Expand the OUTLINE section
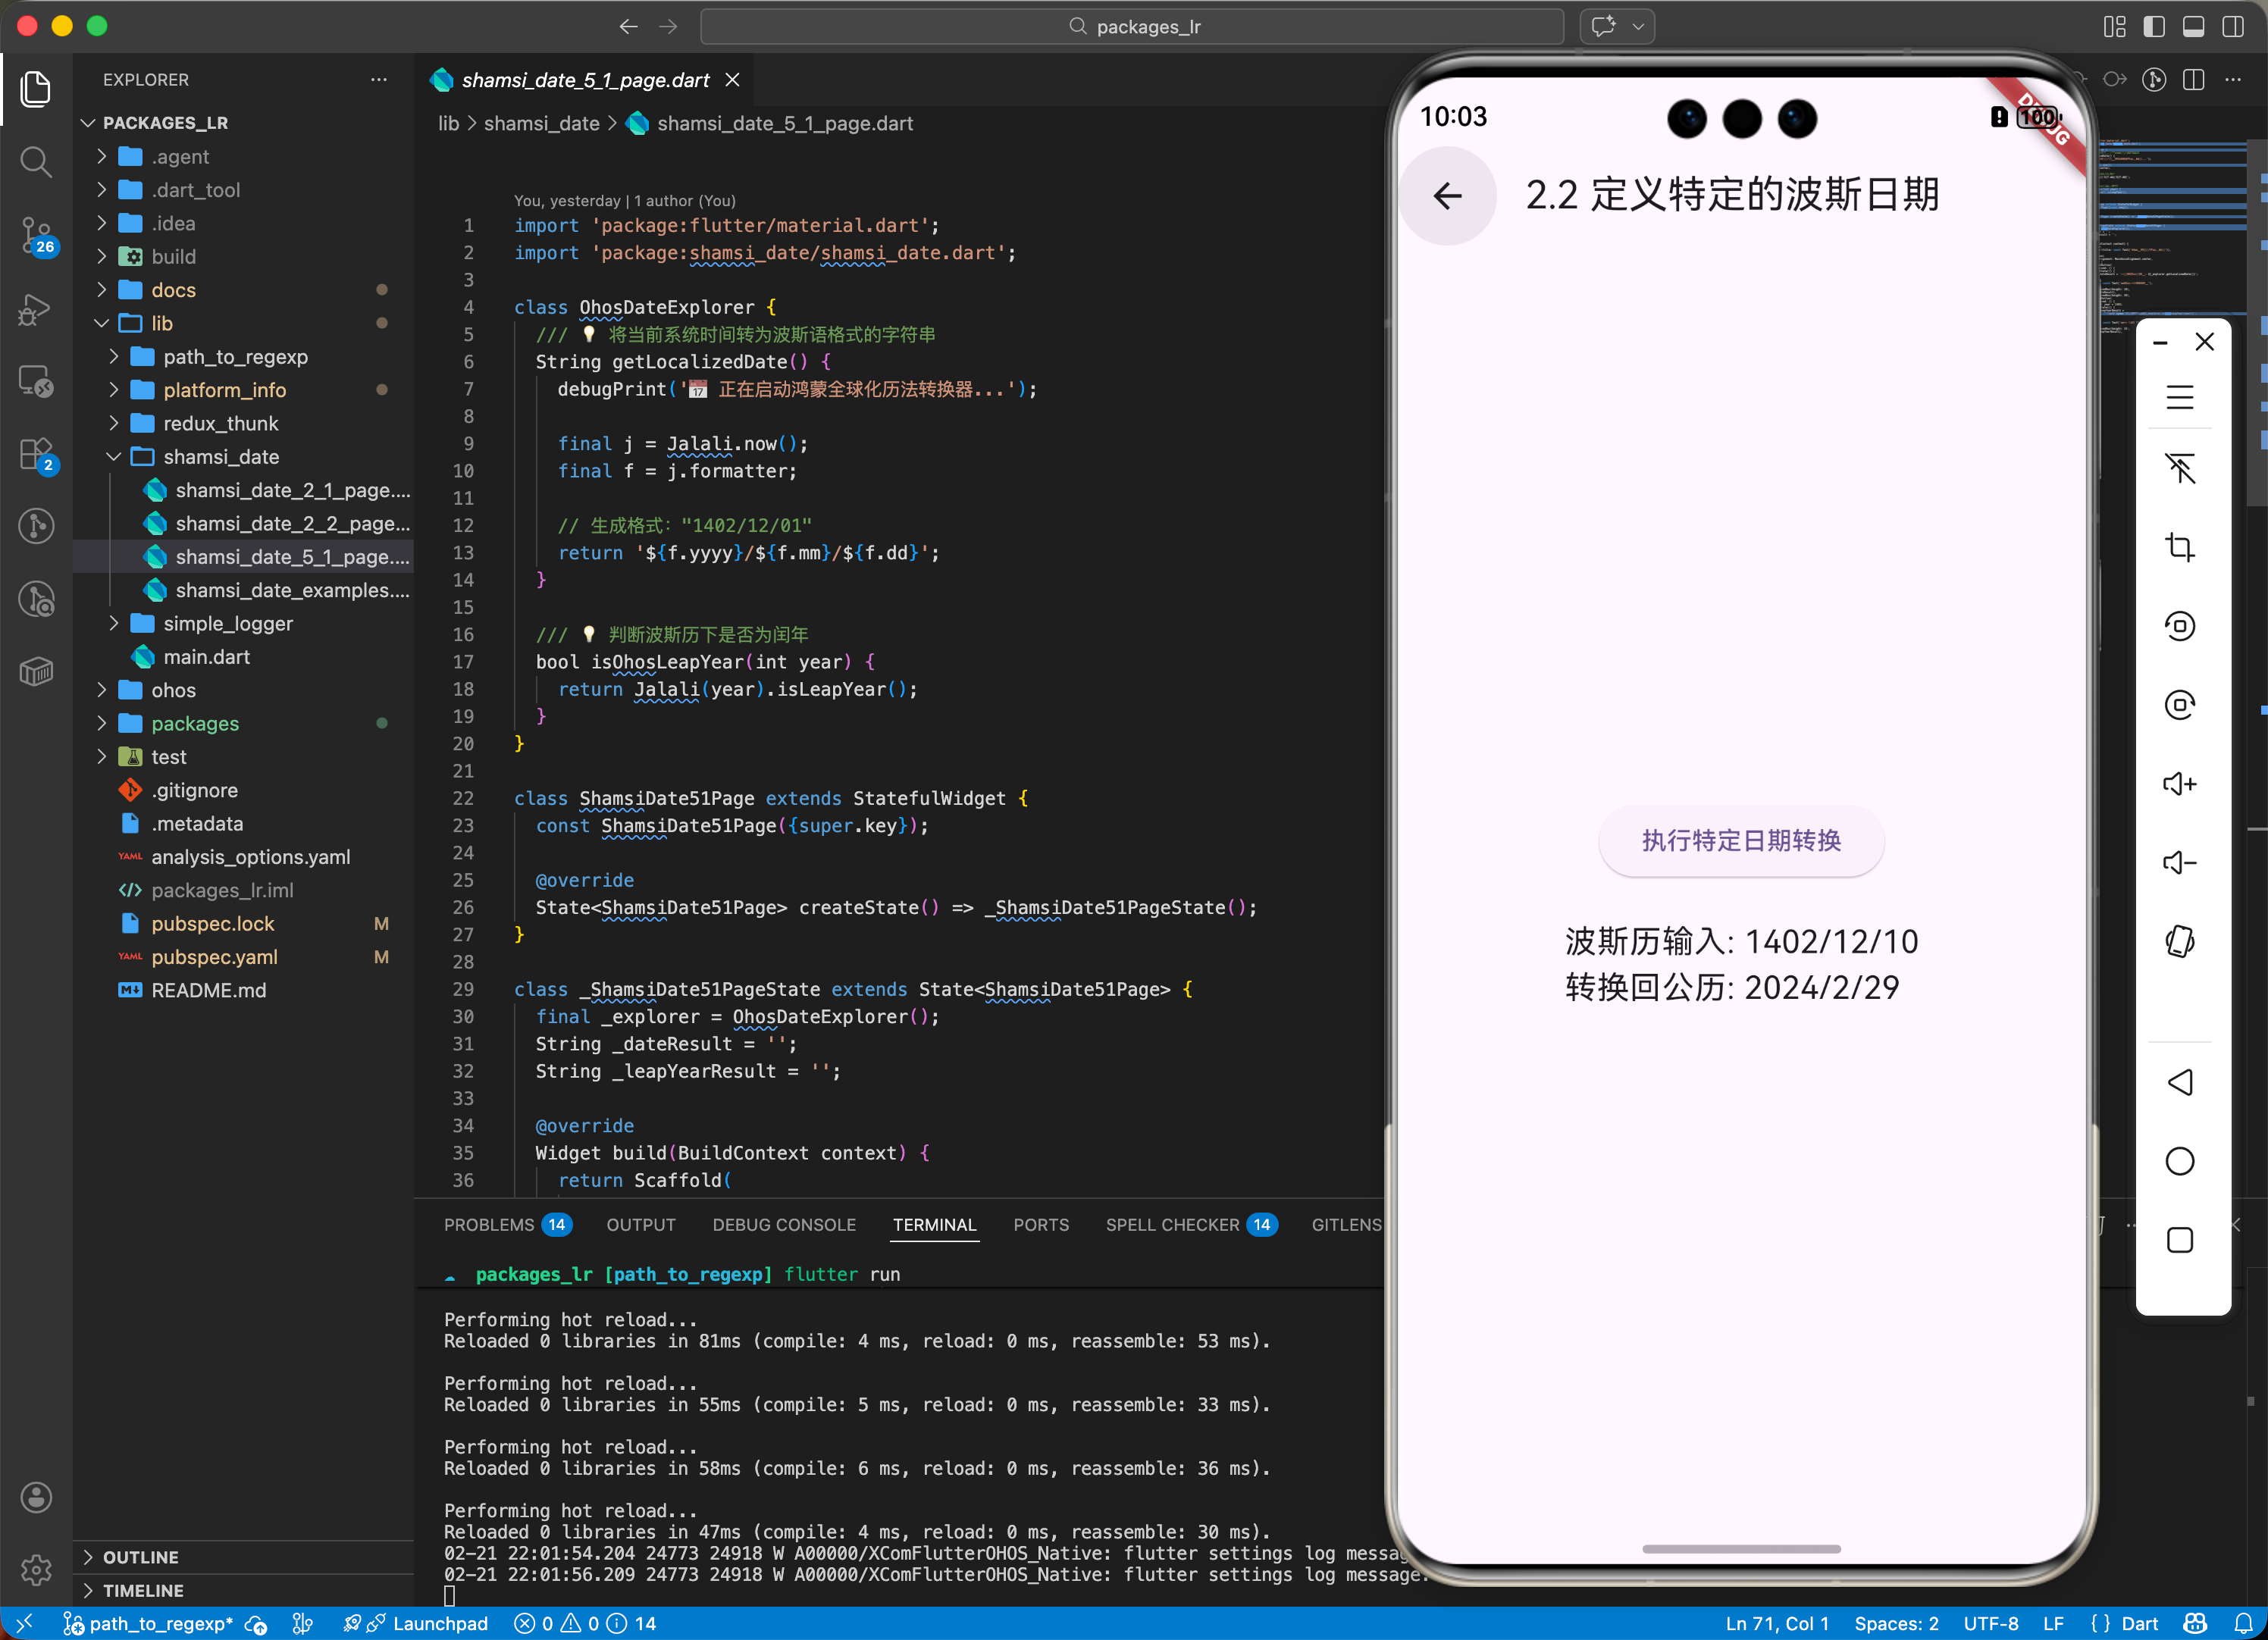 [140, 1557]
